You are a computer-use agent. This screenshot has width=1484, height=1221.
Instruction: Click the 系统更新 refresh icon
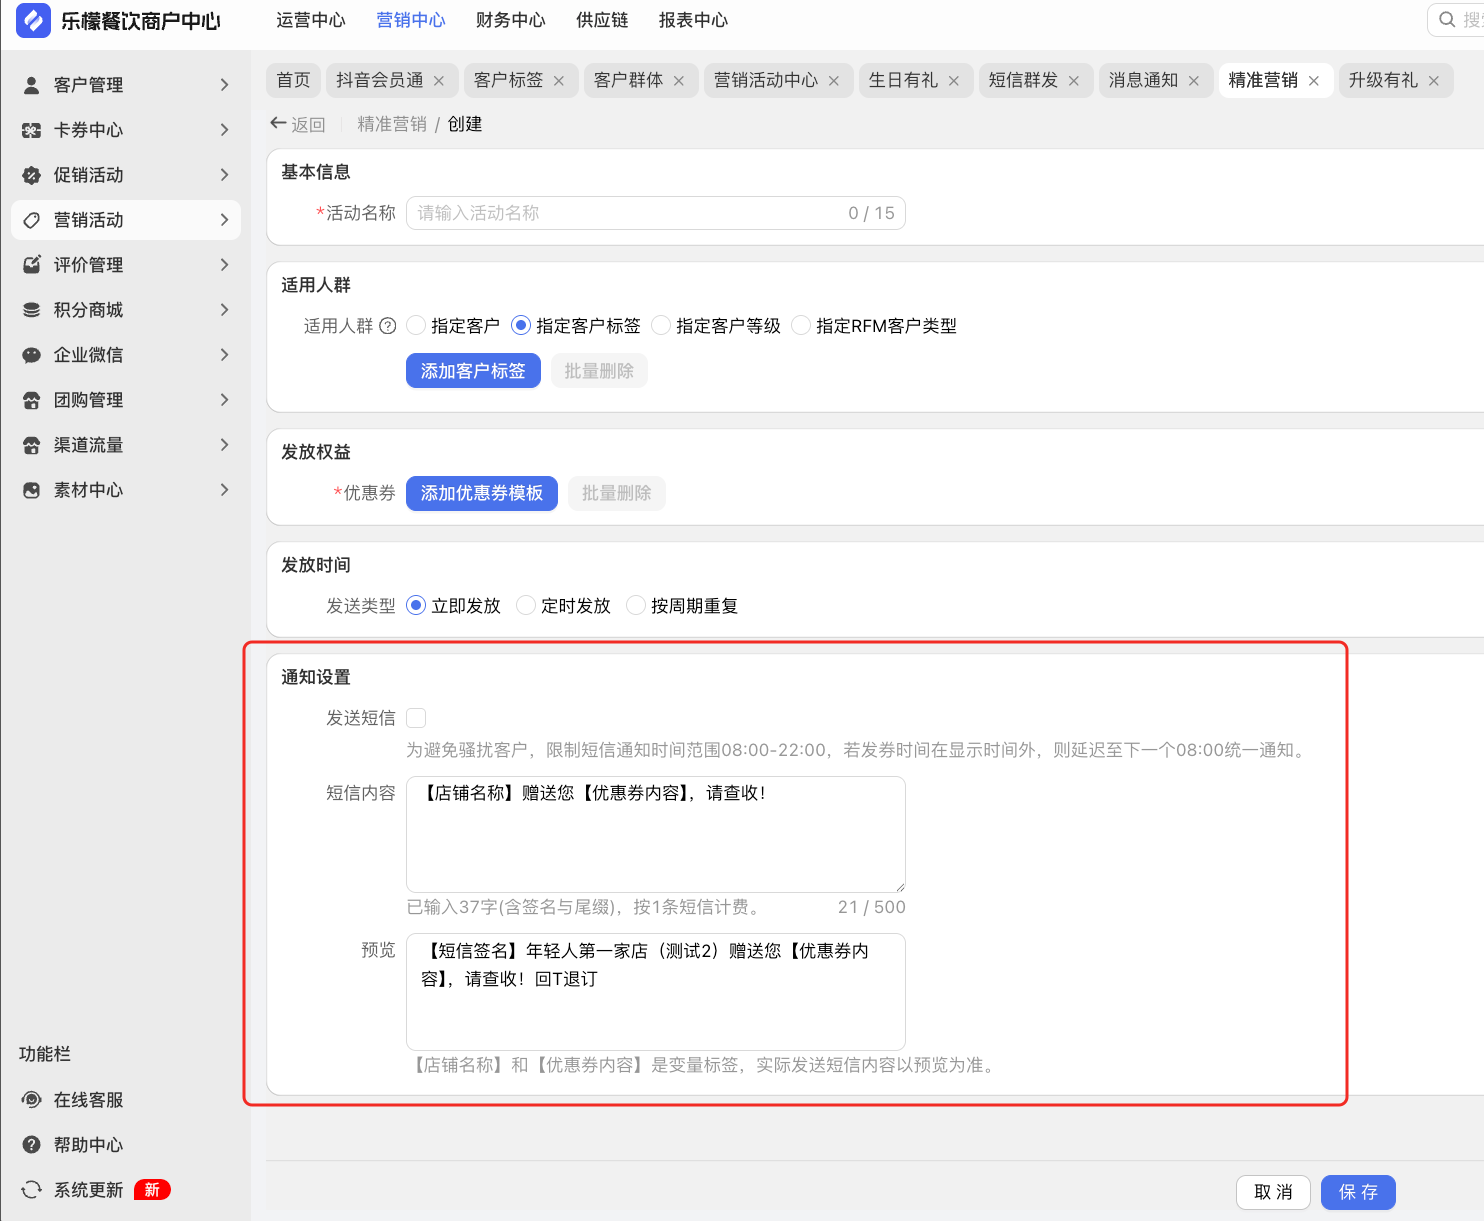coord(32,1190)
